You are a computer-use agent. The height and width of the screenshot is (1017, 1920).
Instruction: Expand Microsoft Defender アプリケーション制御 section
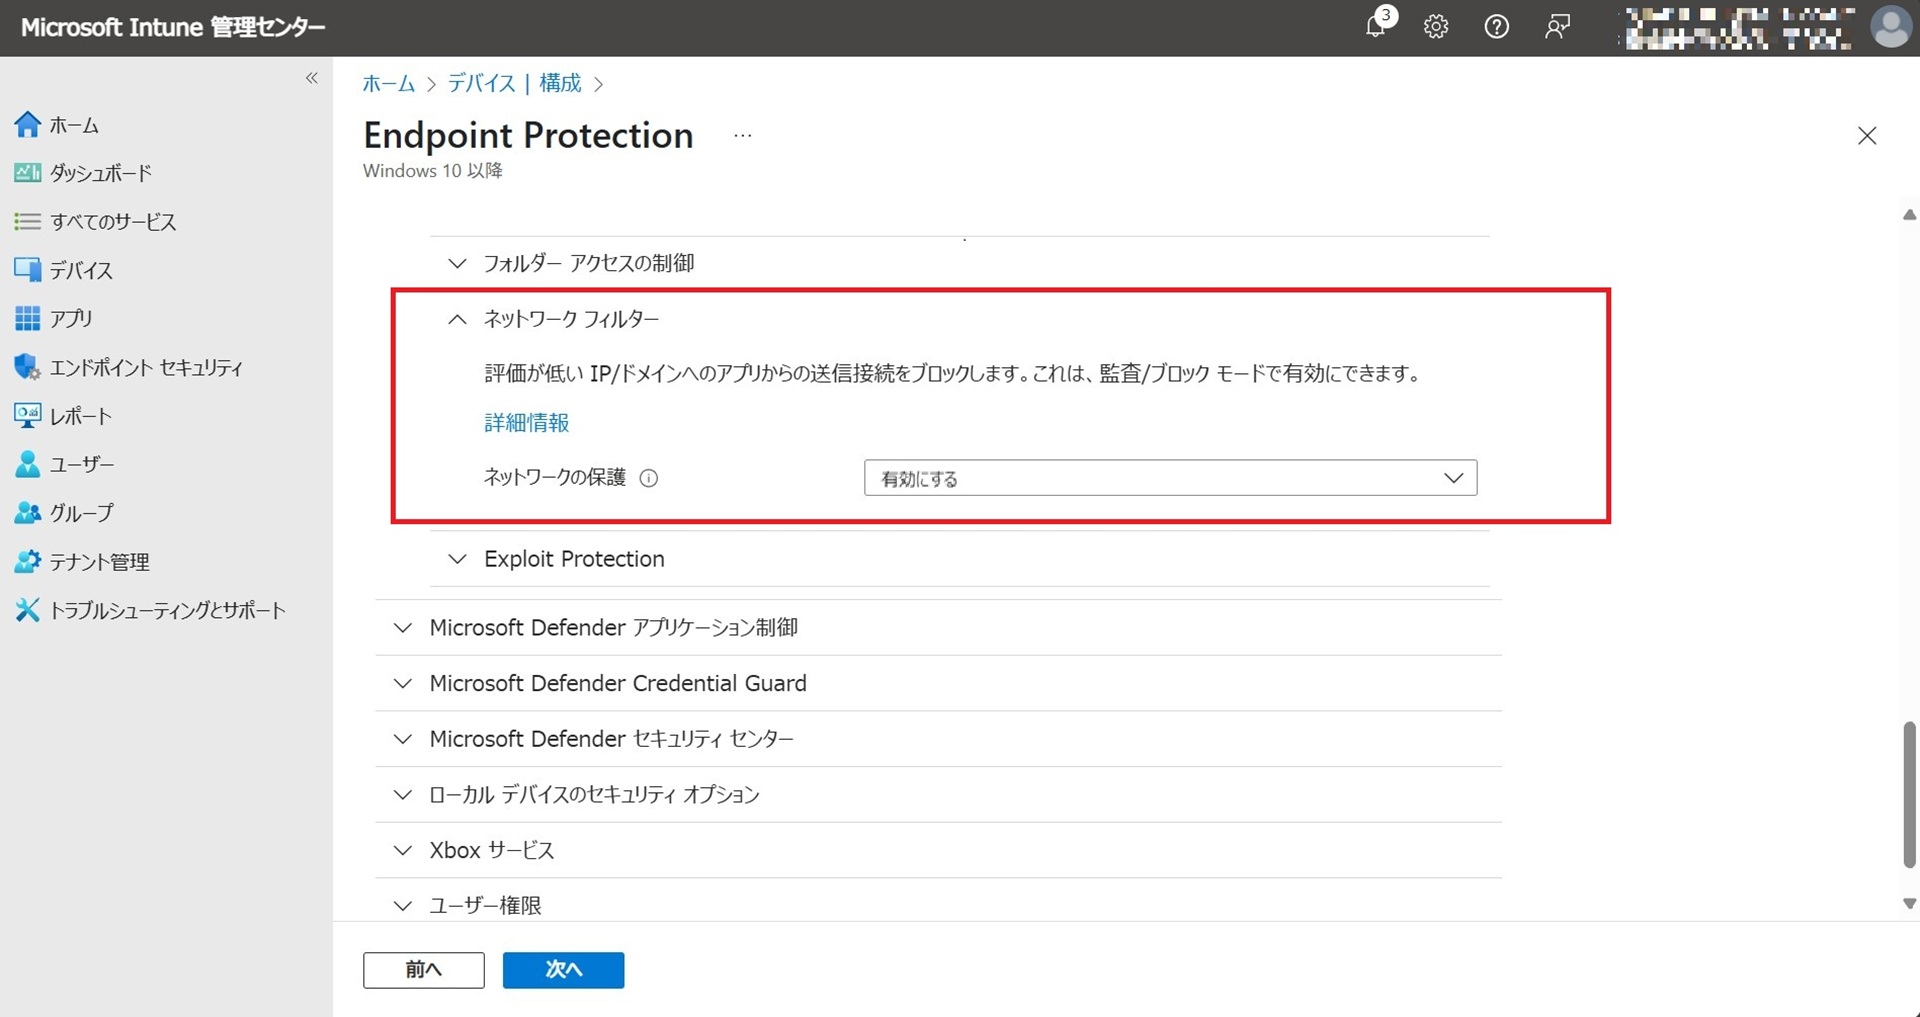pos(402,628)
